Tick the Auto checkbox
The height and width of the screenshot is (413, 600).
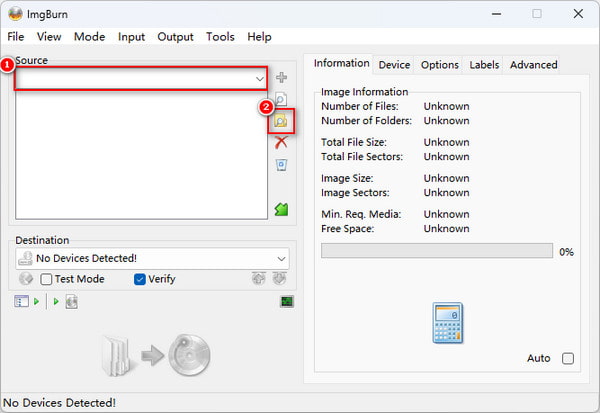568,359
